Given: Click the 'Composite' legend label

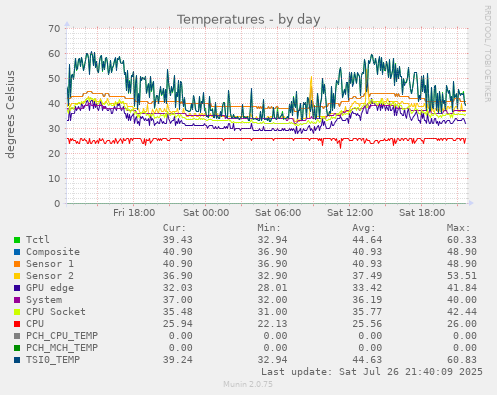Looking at the screenshot, I should coord(53,252).
